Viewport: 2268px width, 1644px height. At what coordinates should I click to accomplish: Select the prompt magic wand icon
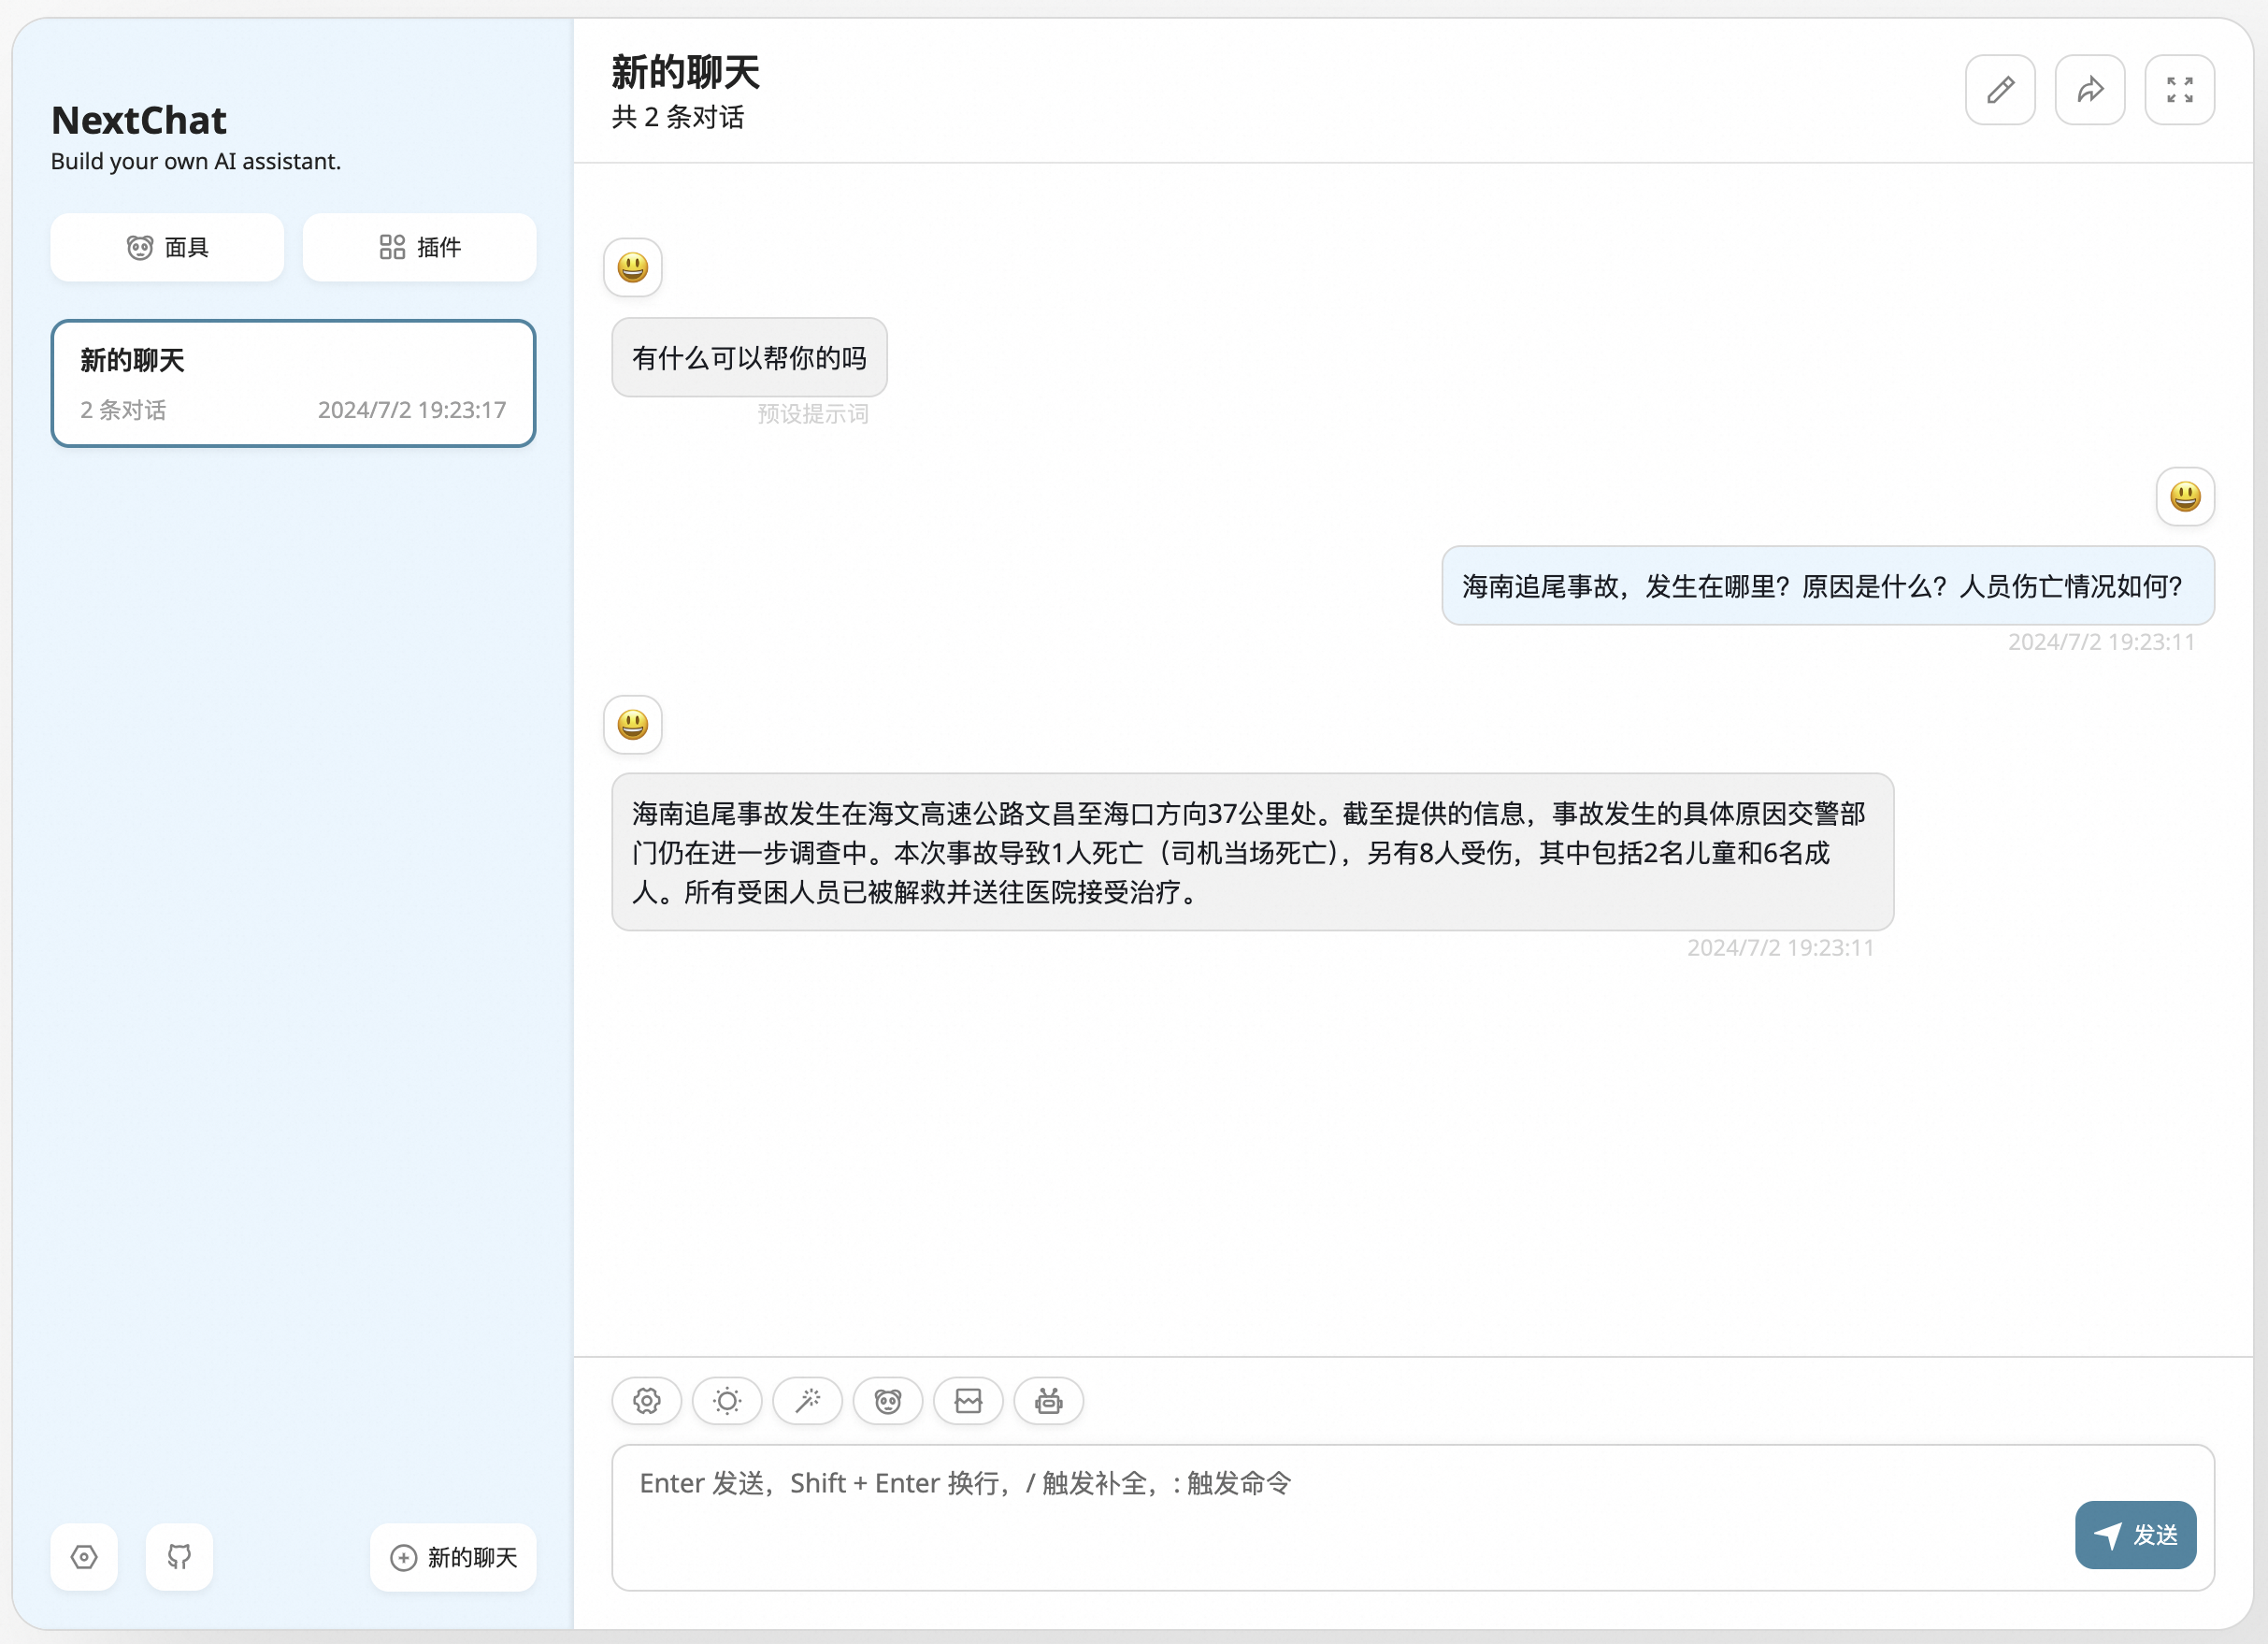[x=807, y=1401]
